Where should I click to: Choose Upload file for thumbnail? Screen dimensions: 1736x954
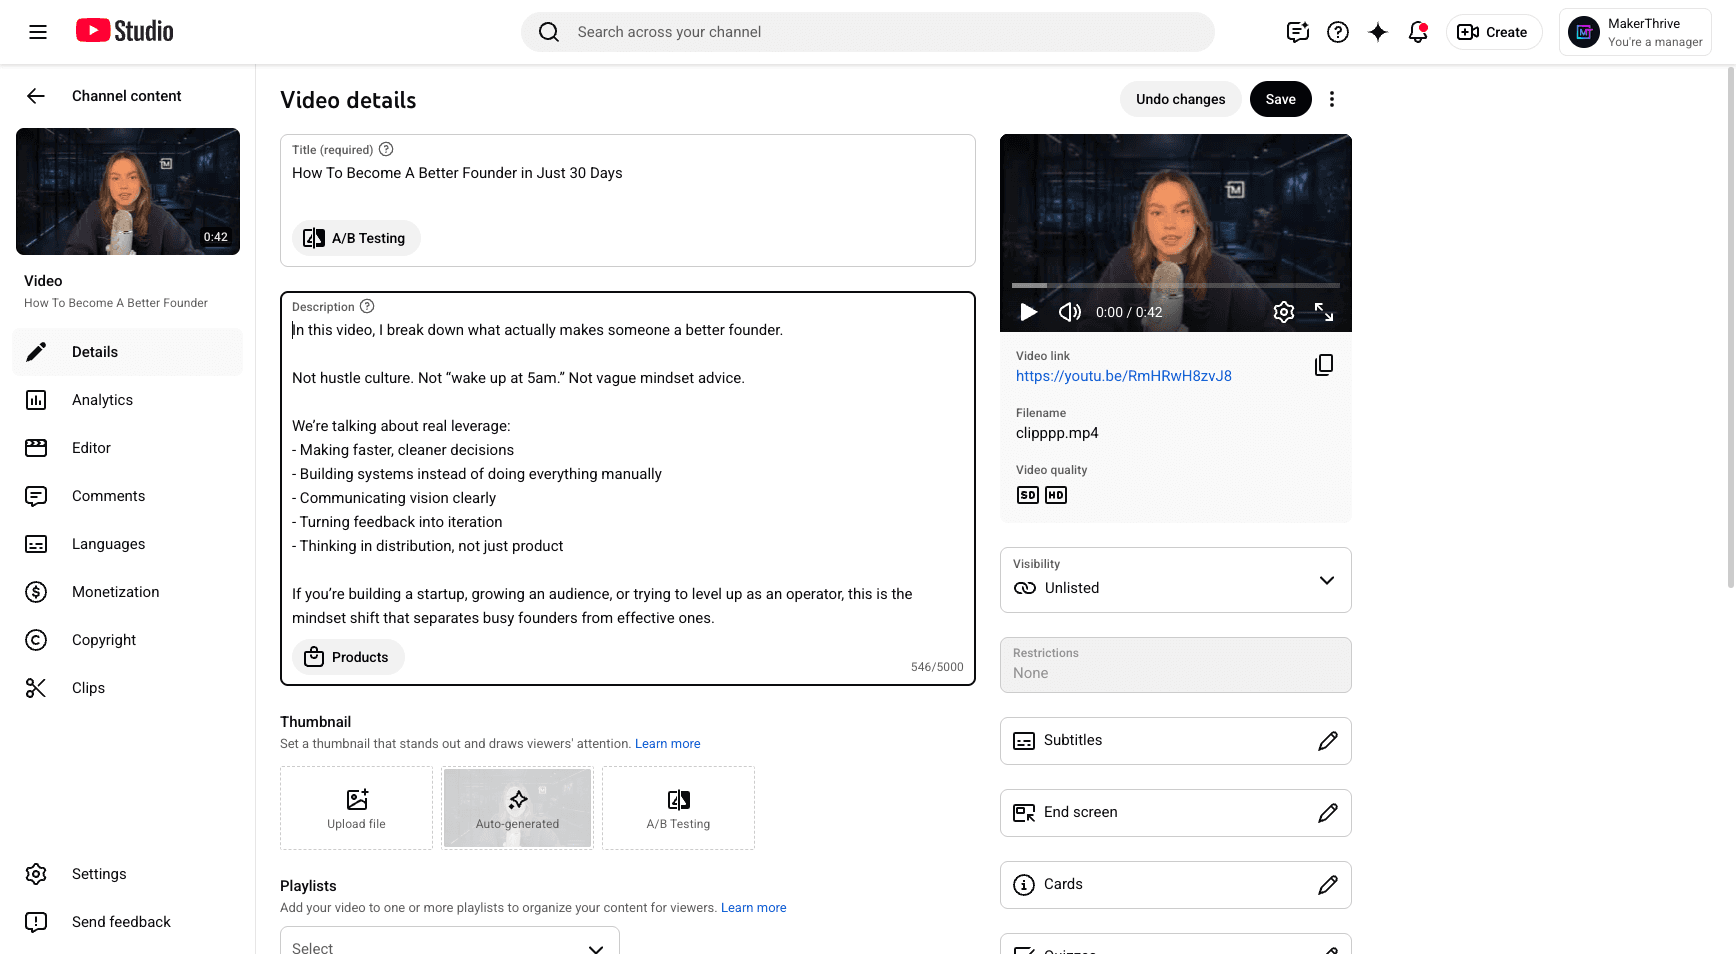point(356,808)
